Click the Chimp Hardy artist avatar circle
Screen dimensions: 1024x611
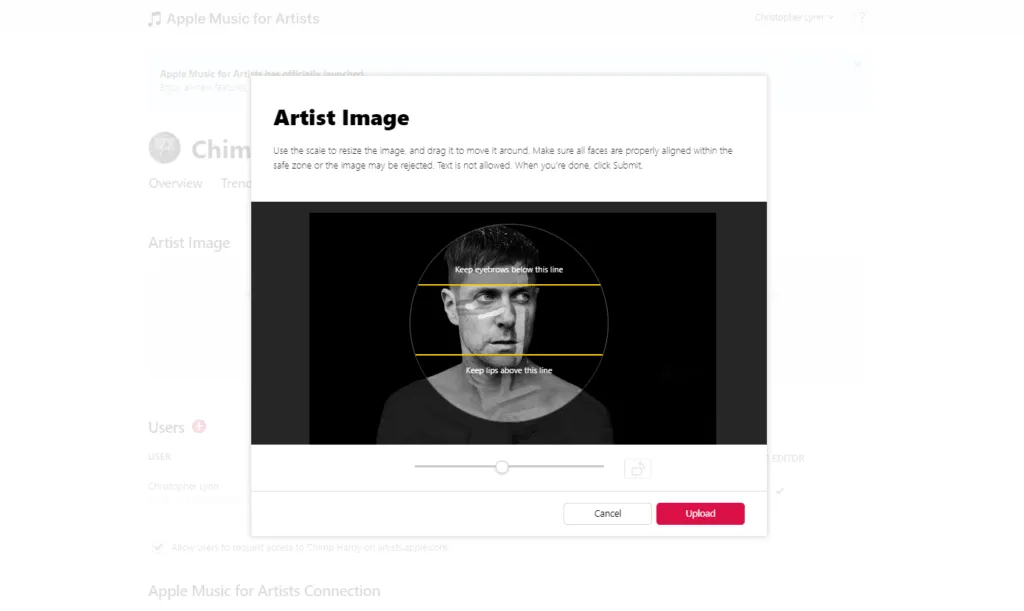tap(163, 147)
